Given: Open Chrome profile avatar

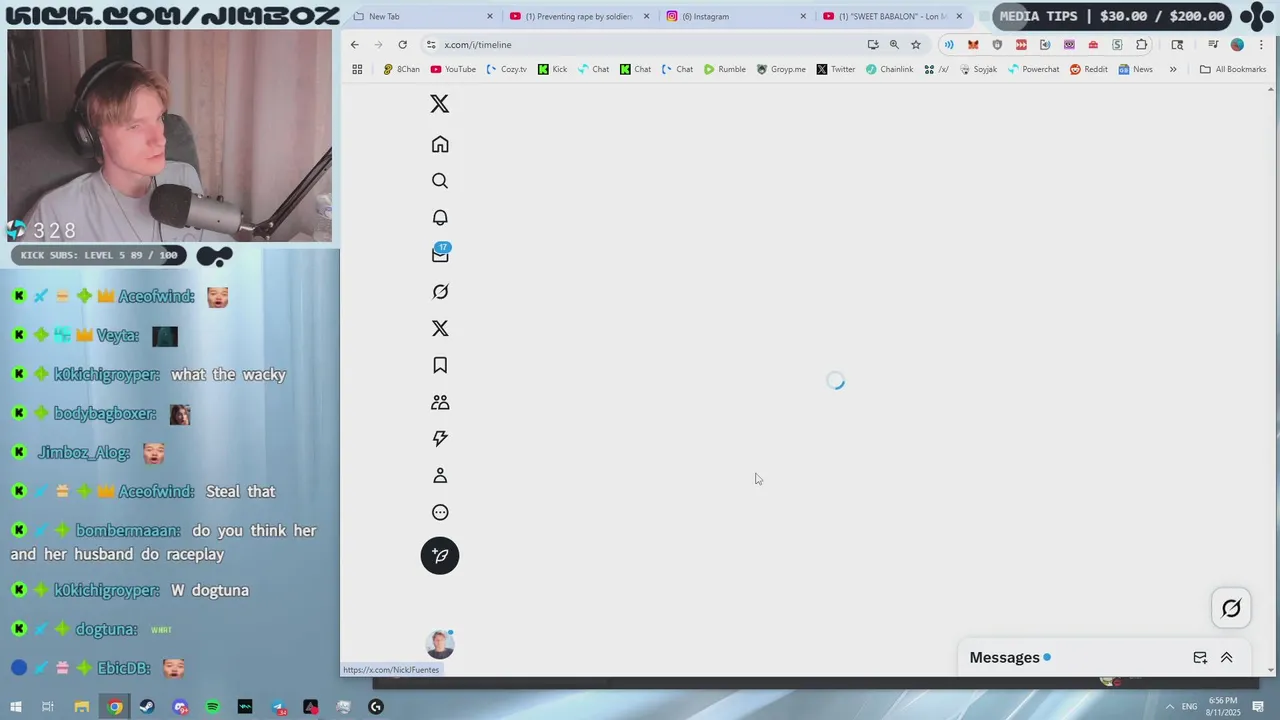Looking at the screenshot, I should (x=1237, y=44).
